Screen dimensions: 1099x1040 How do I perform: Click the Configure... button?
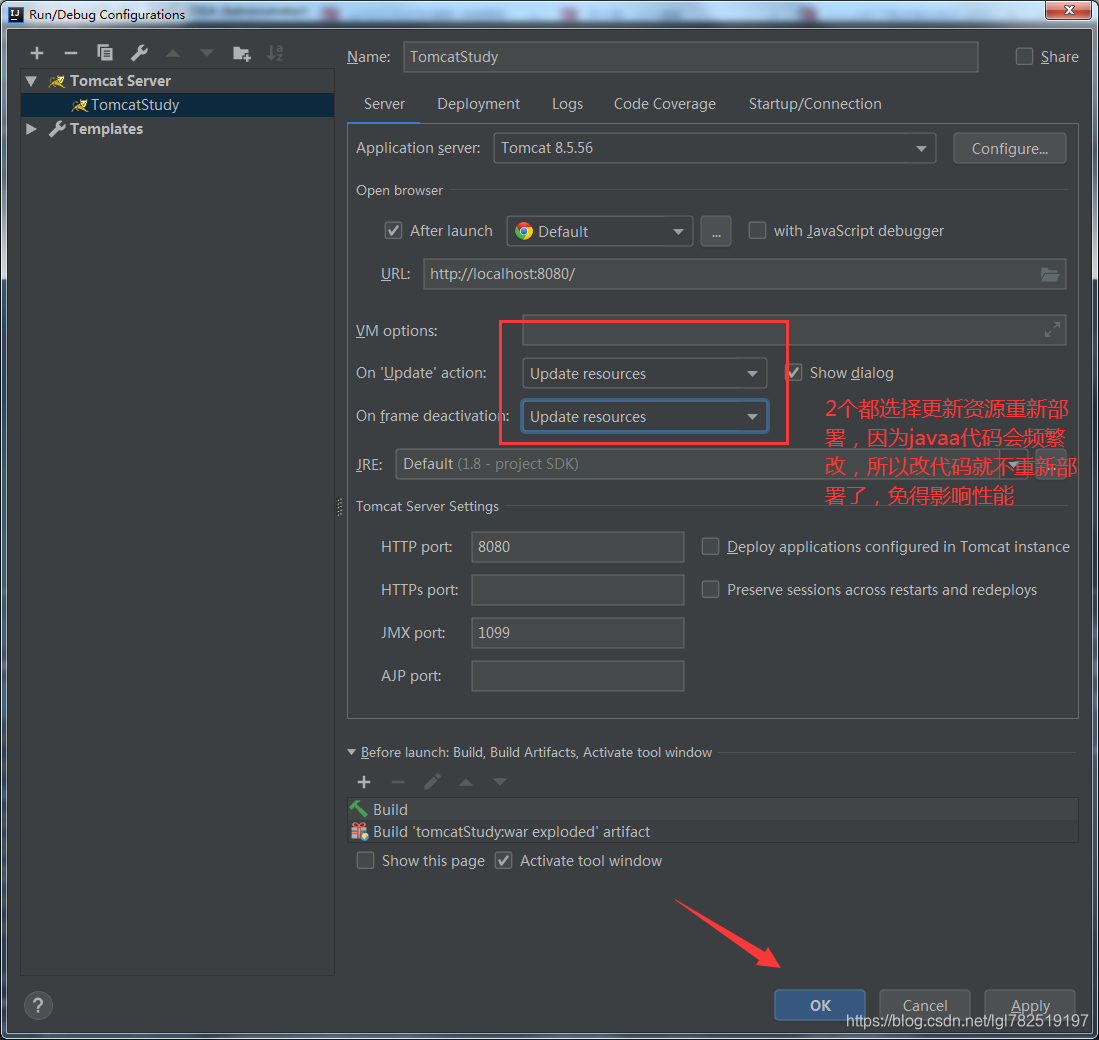pyautogui.click(x=1009, y=149)
